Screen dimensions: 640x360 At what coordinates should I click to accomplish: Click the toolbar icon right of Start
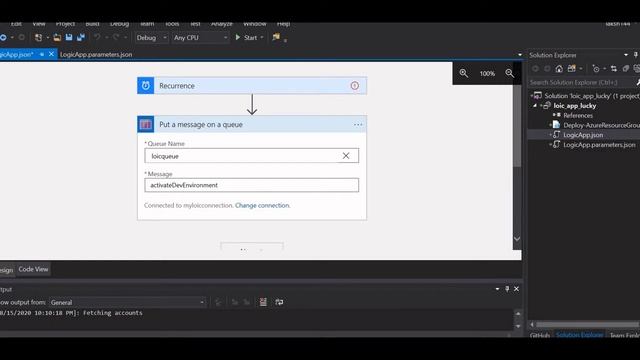click(x=276, y=37)
